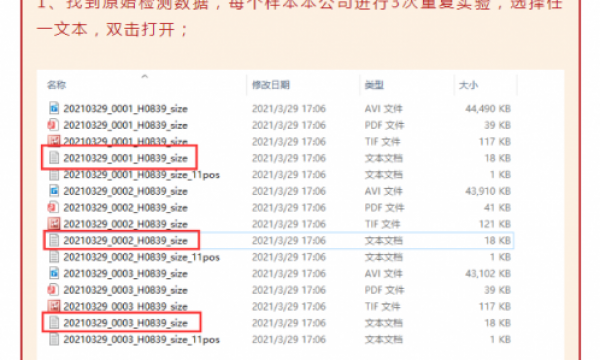Click the text document icon for 20210329_0003_H0839_size, 18 KB

click(54, 323)
